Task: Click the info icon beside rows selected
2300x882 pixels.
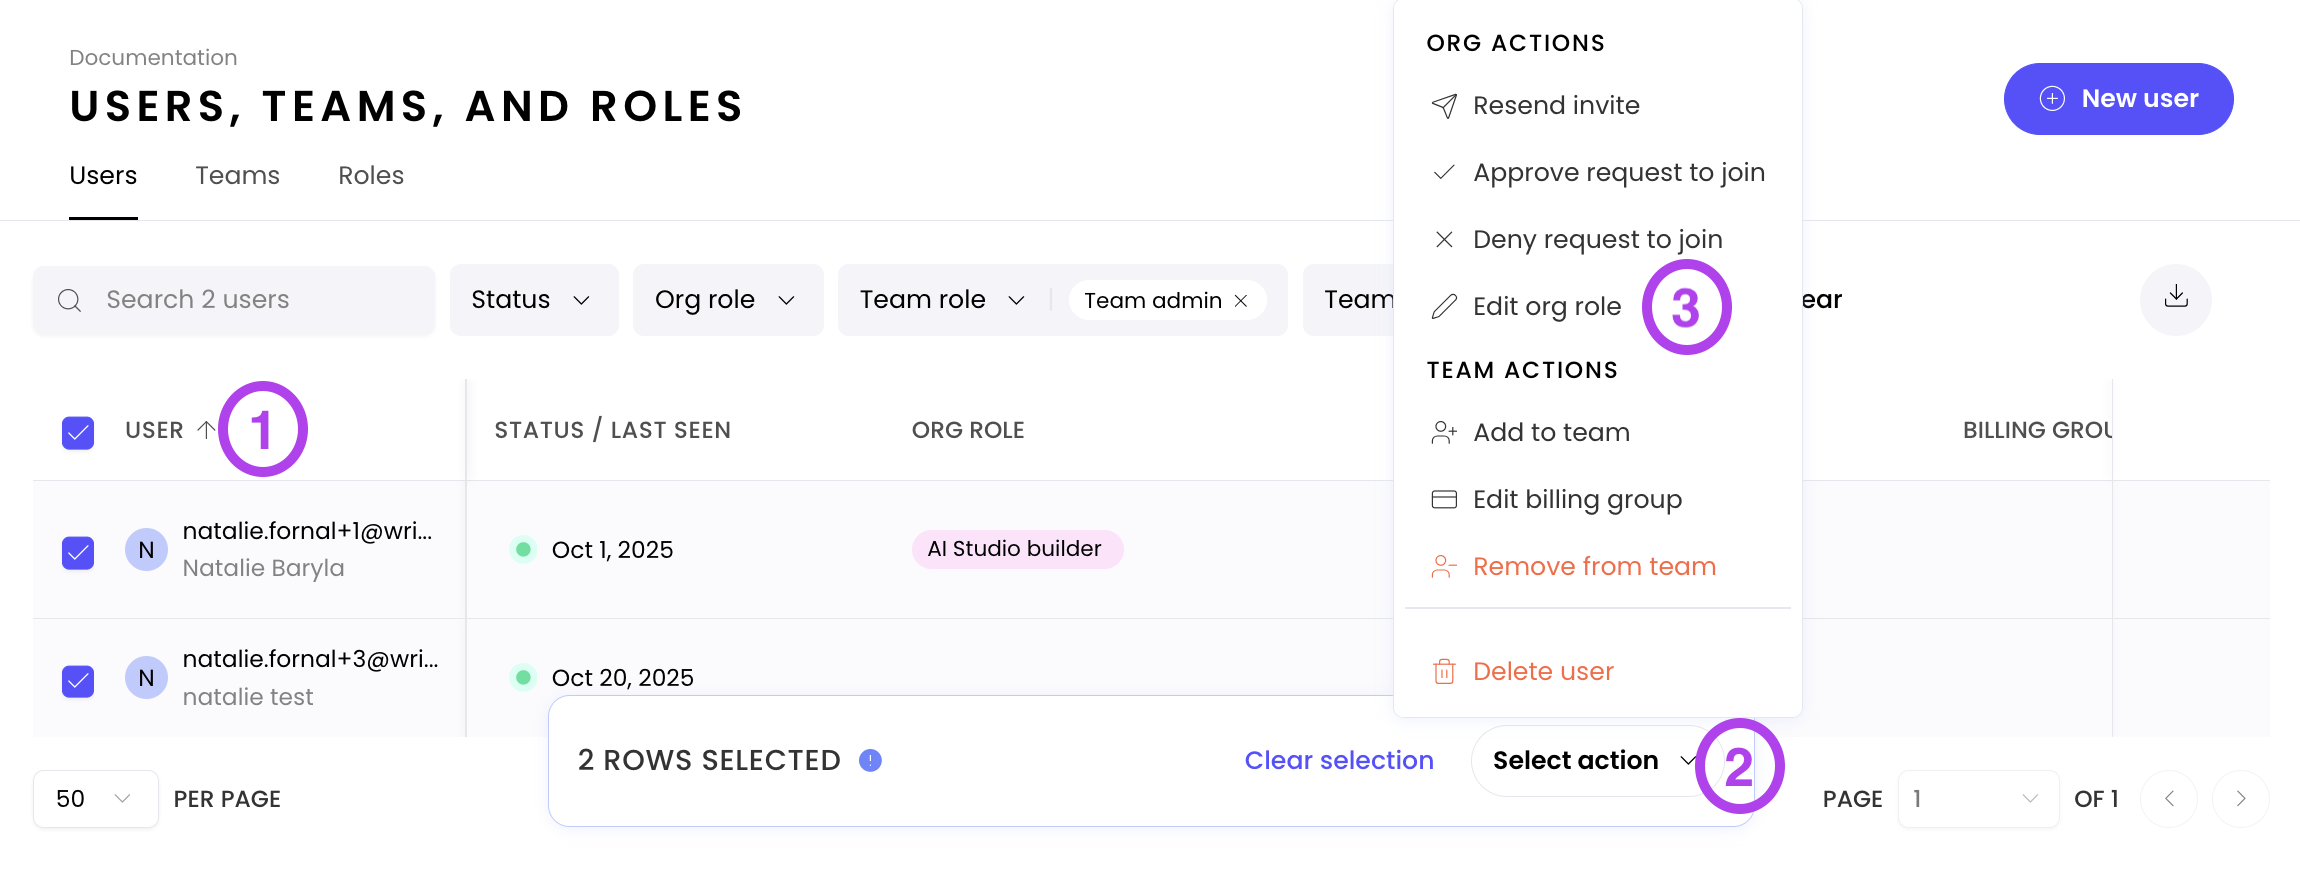Action: 870,761
